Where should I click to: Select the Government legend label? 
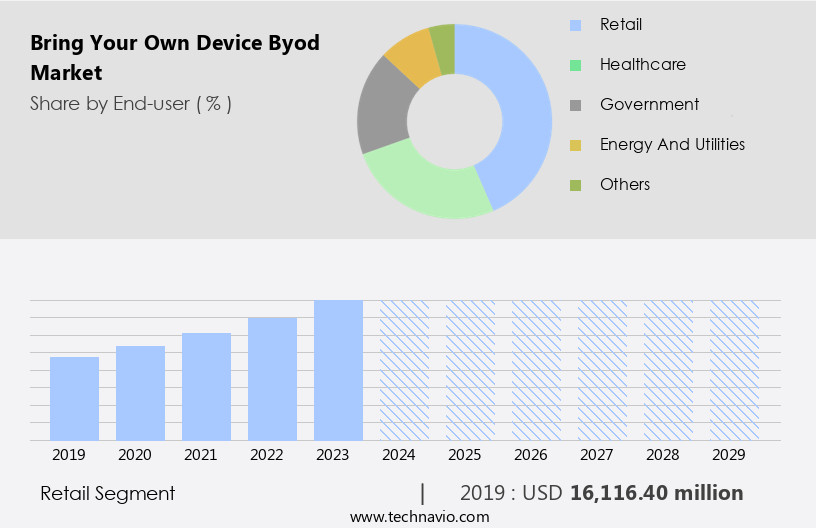click(x=649, y=104)
